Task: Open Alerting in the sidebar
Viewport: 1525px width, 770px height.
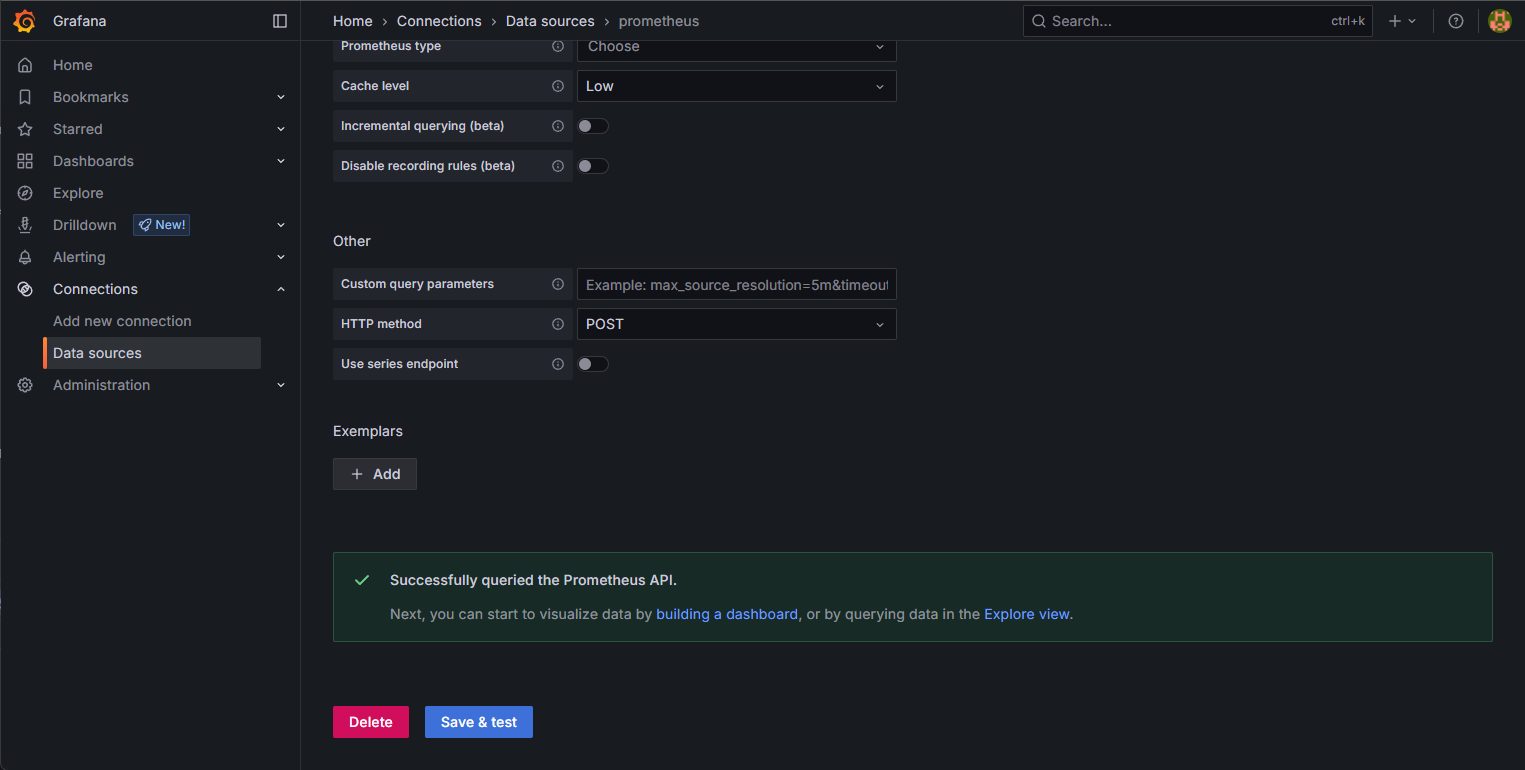Action: point(79,257)
